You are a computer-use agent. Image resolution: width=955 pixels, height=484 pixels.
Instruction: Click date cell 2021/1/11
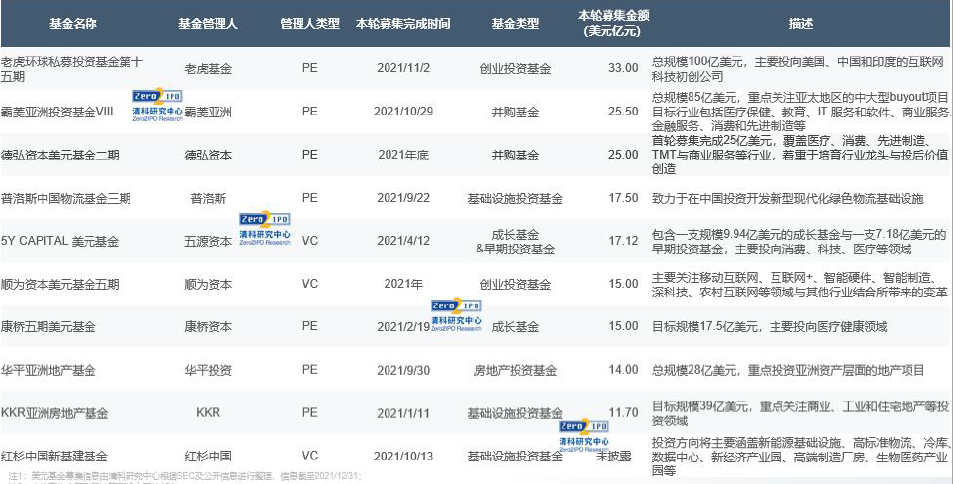coord(403,413)
